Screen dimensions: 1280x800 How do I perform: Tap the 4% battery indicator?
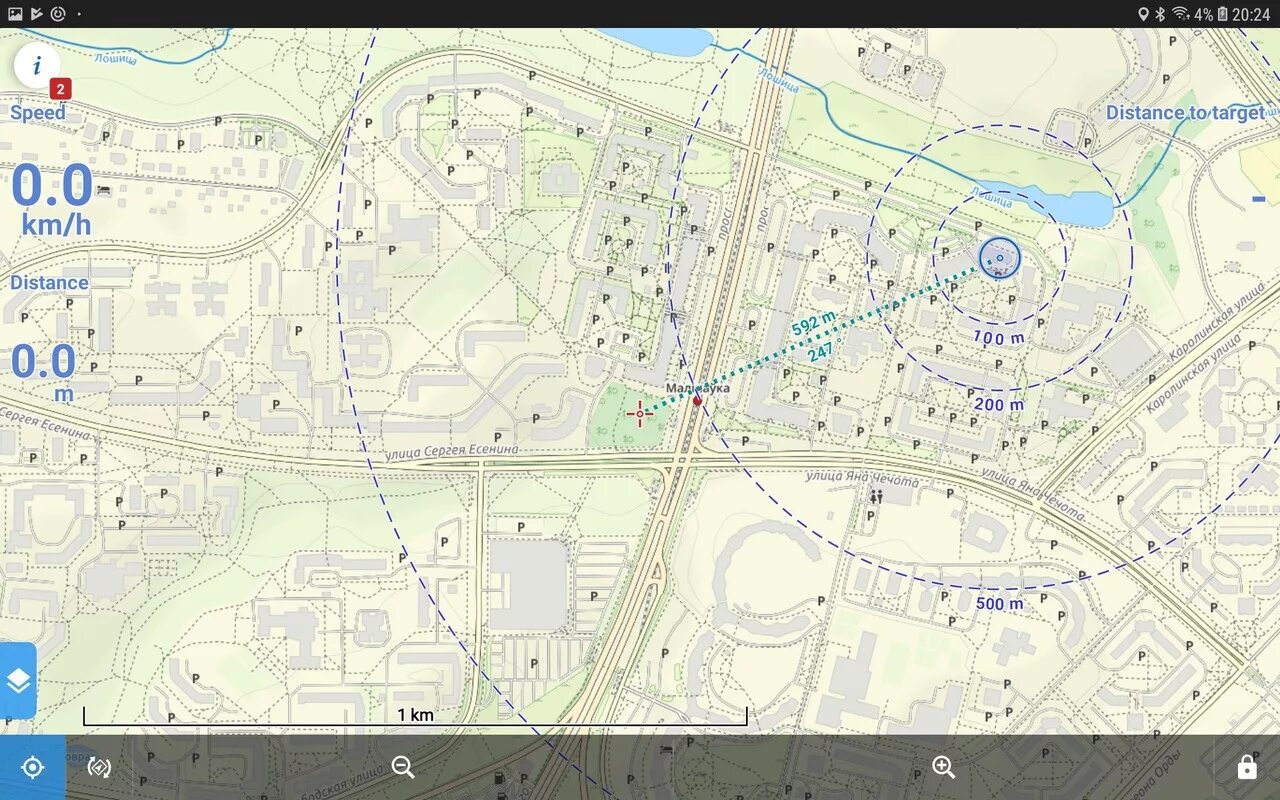pos(1211,14)
